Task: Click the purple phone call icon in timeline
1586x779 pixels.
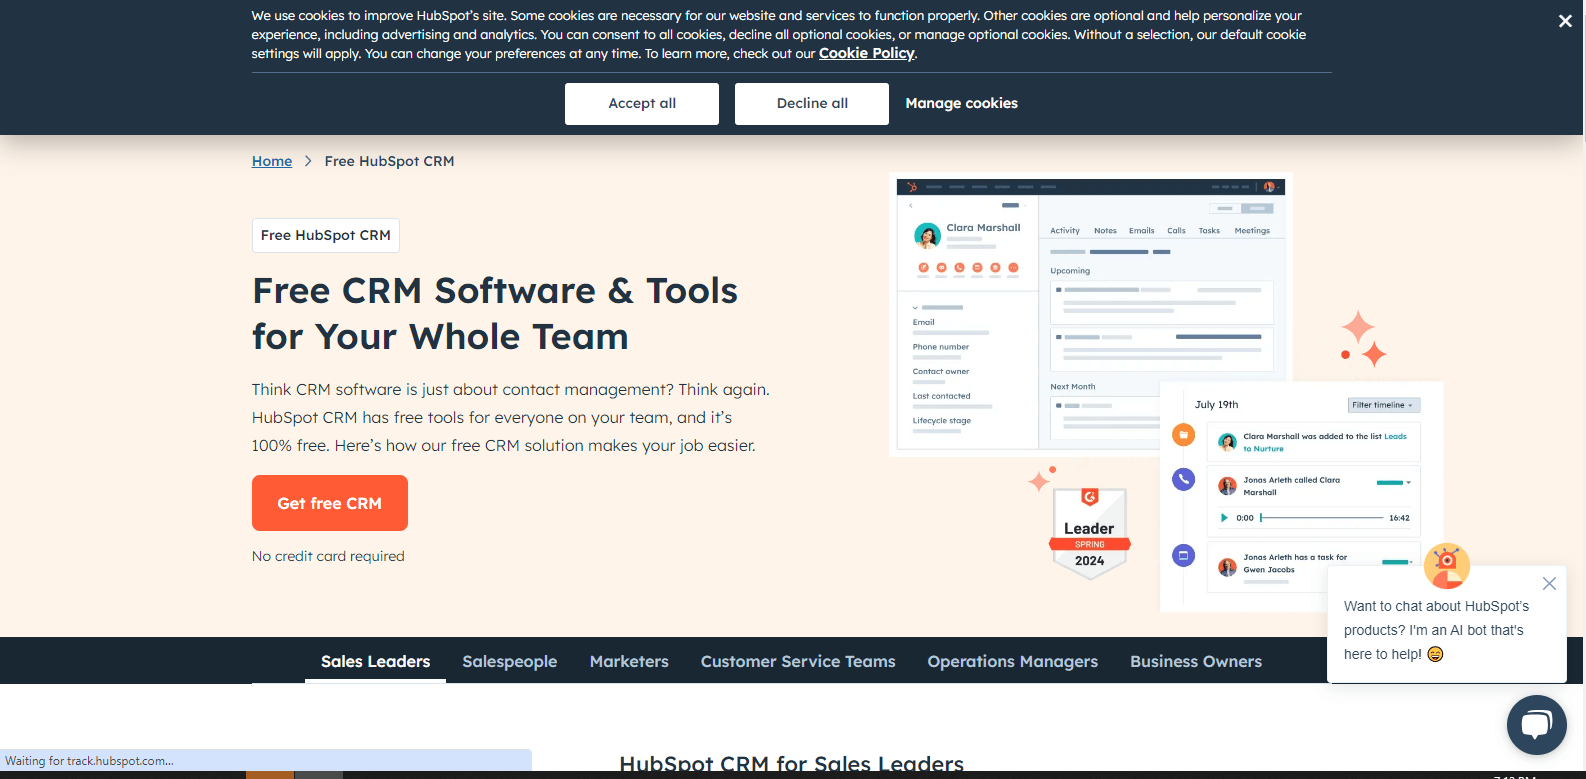Action: tap(1183, 479)
